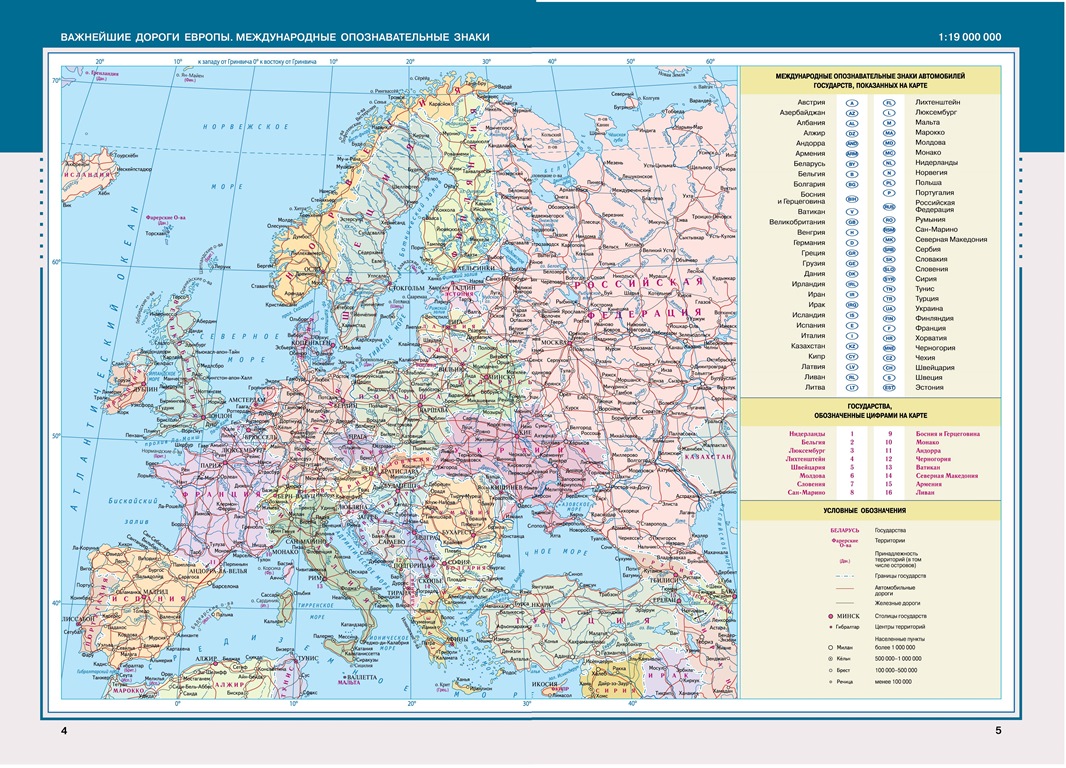Select the 'KZ' oval sign for Казахстан
Viewport: 1066px width, 768px height.
[x=853, y=347]
